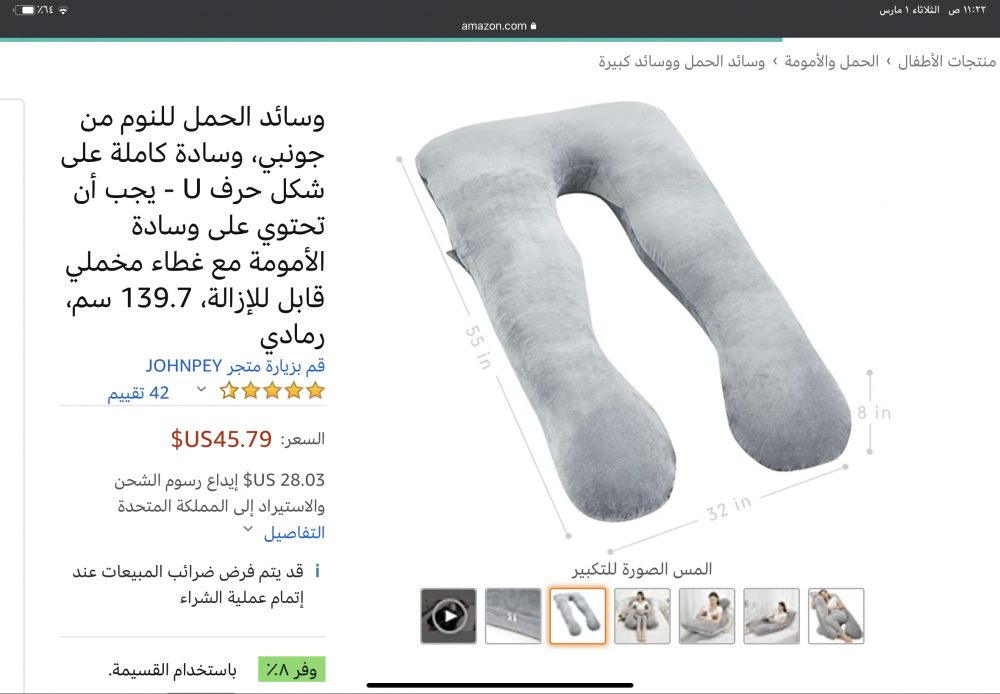
Task: Tap the Wi-Fi status icon
Action: tap(62, 10)
